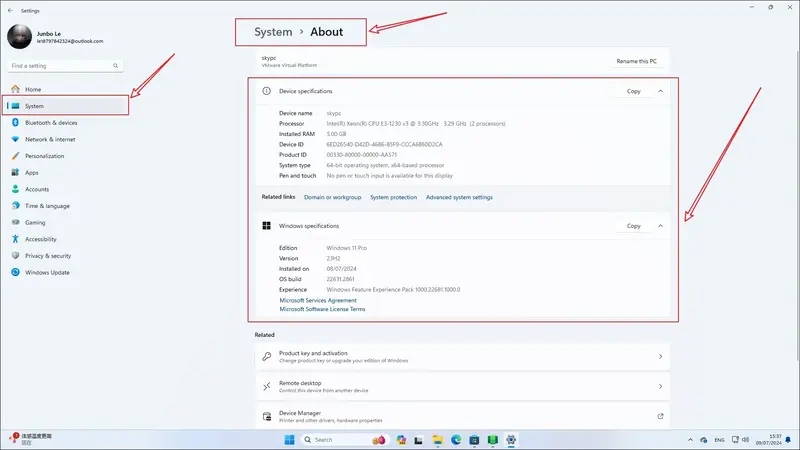Open Gaming settings in sidebar
Screen dimensions: 800x450
35,222
